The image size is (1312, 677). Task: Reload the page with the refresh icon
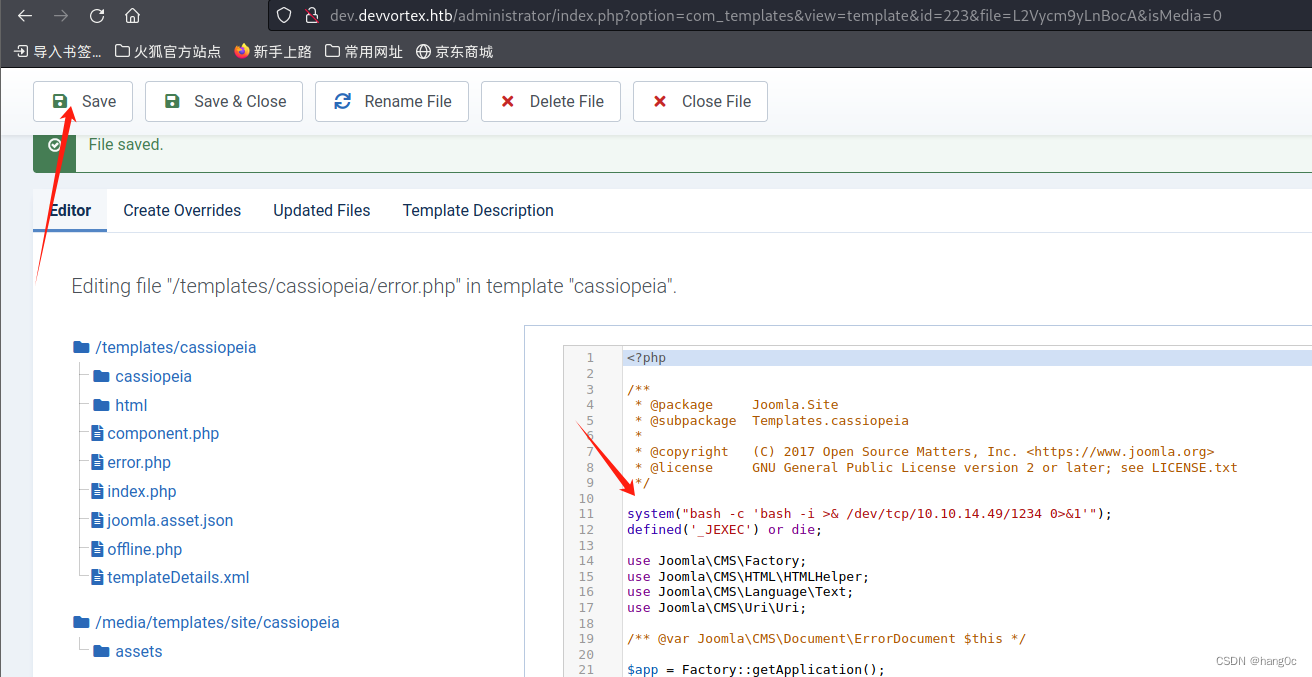point(97,16)
